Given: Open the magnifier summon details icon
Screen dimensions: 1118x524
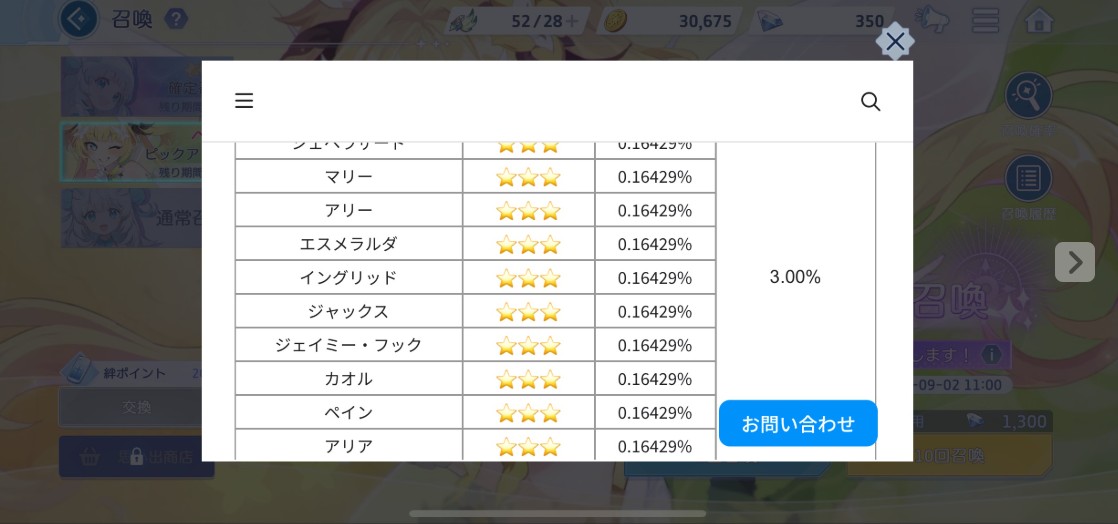Looking at the screenshot, I should pos(1028,96).
